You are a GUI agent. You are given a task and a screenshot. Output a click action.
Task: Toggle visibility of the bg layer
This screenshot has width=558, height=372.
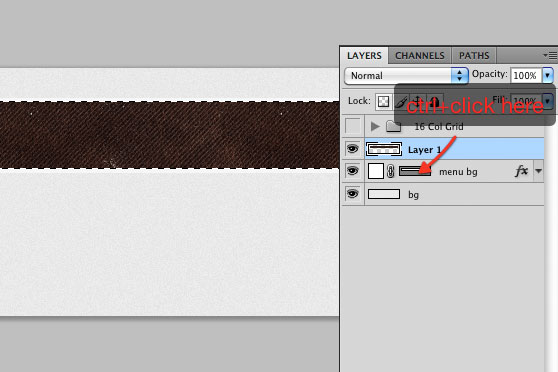[352, 194]
